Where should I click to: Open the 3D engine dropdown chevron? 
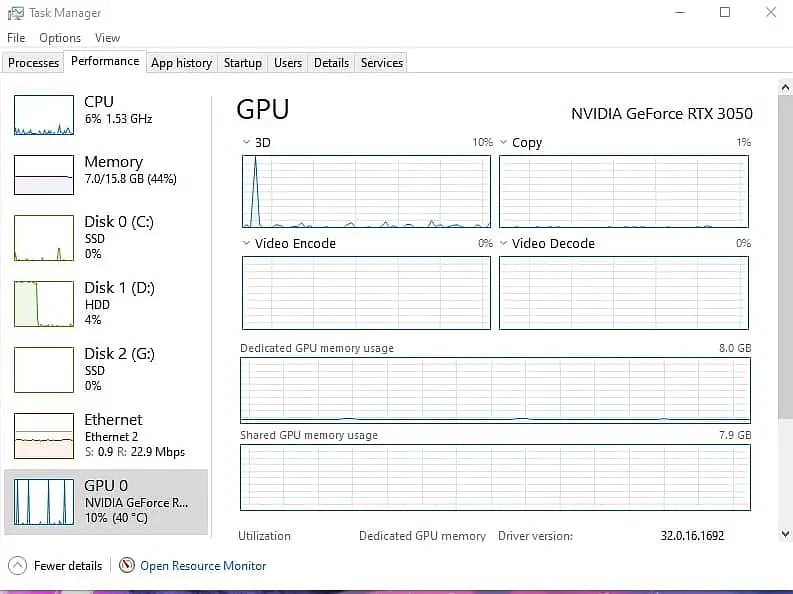pos(246,142)
